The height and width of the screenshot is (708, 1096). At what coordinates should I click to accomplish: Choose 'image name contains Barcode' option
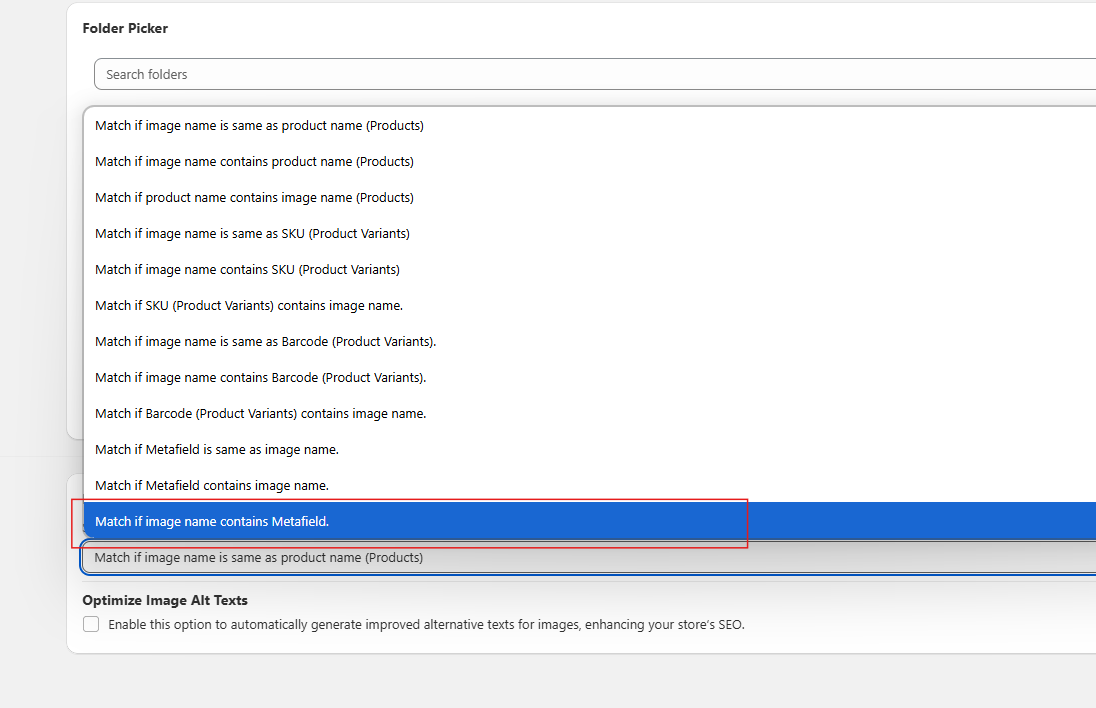pyautogui.click(x=260, y=378)
